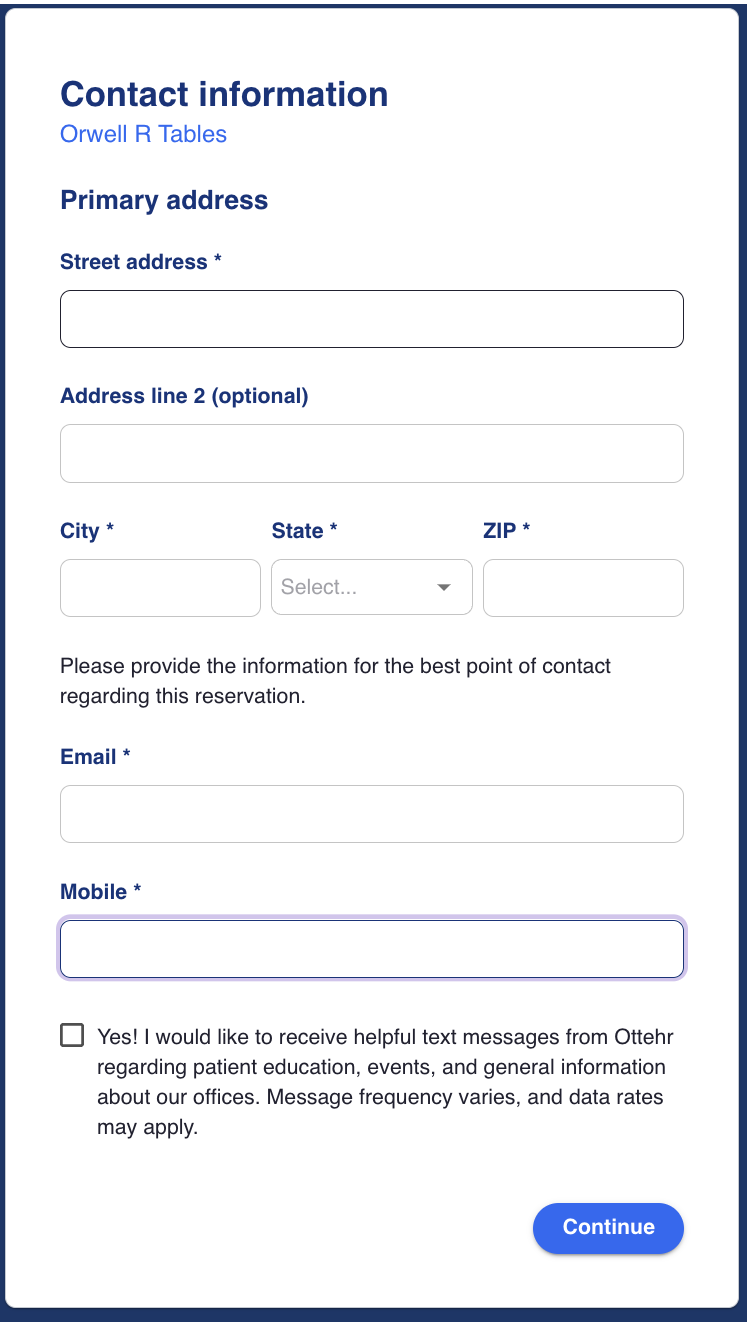Enable the Ottehr text messages checkbox

coord(72,1035)
